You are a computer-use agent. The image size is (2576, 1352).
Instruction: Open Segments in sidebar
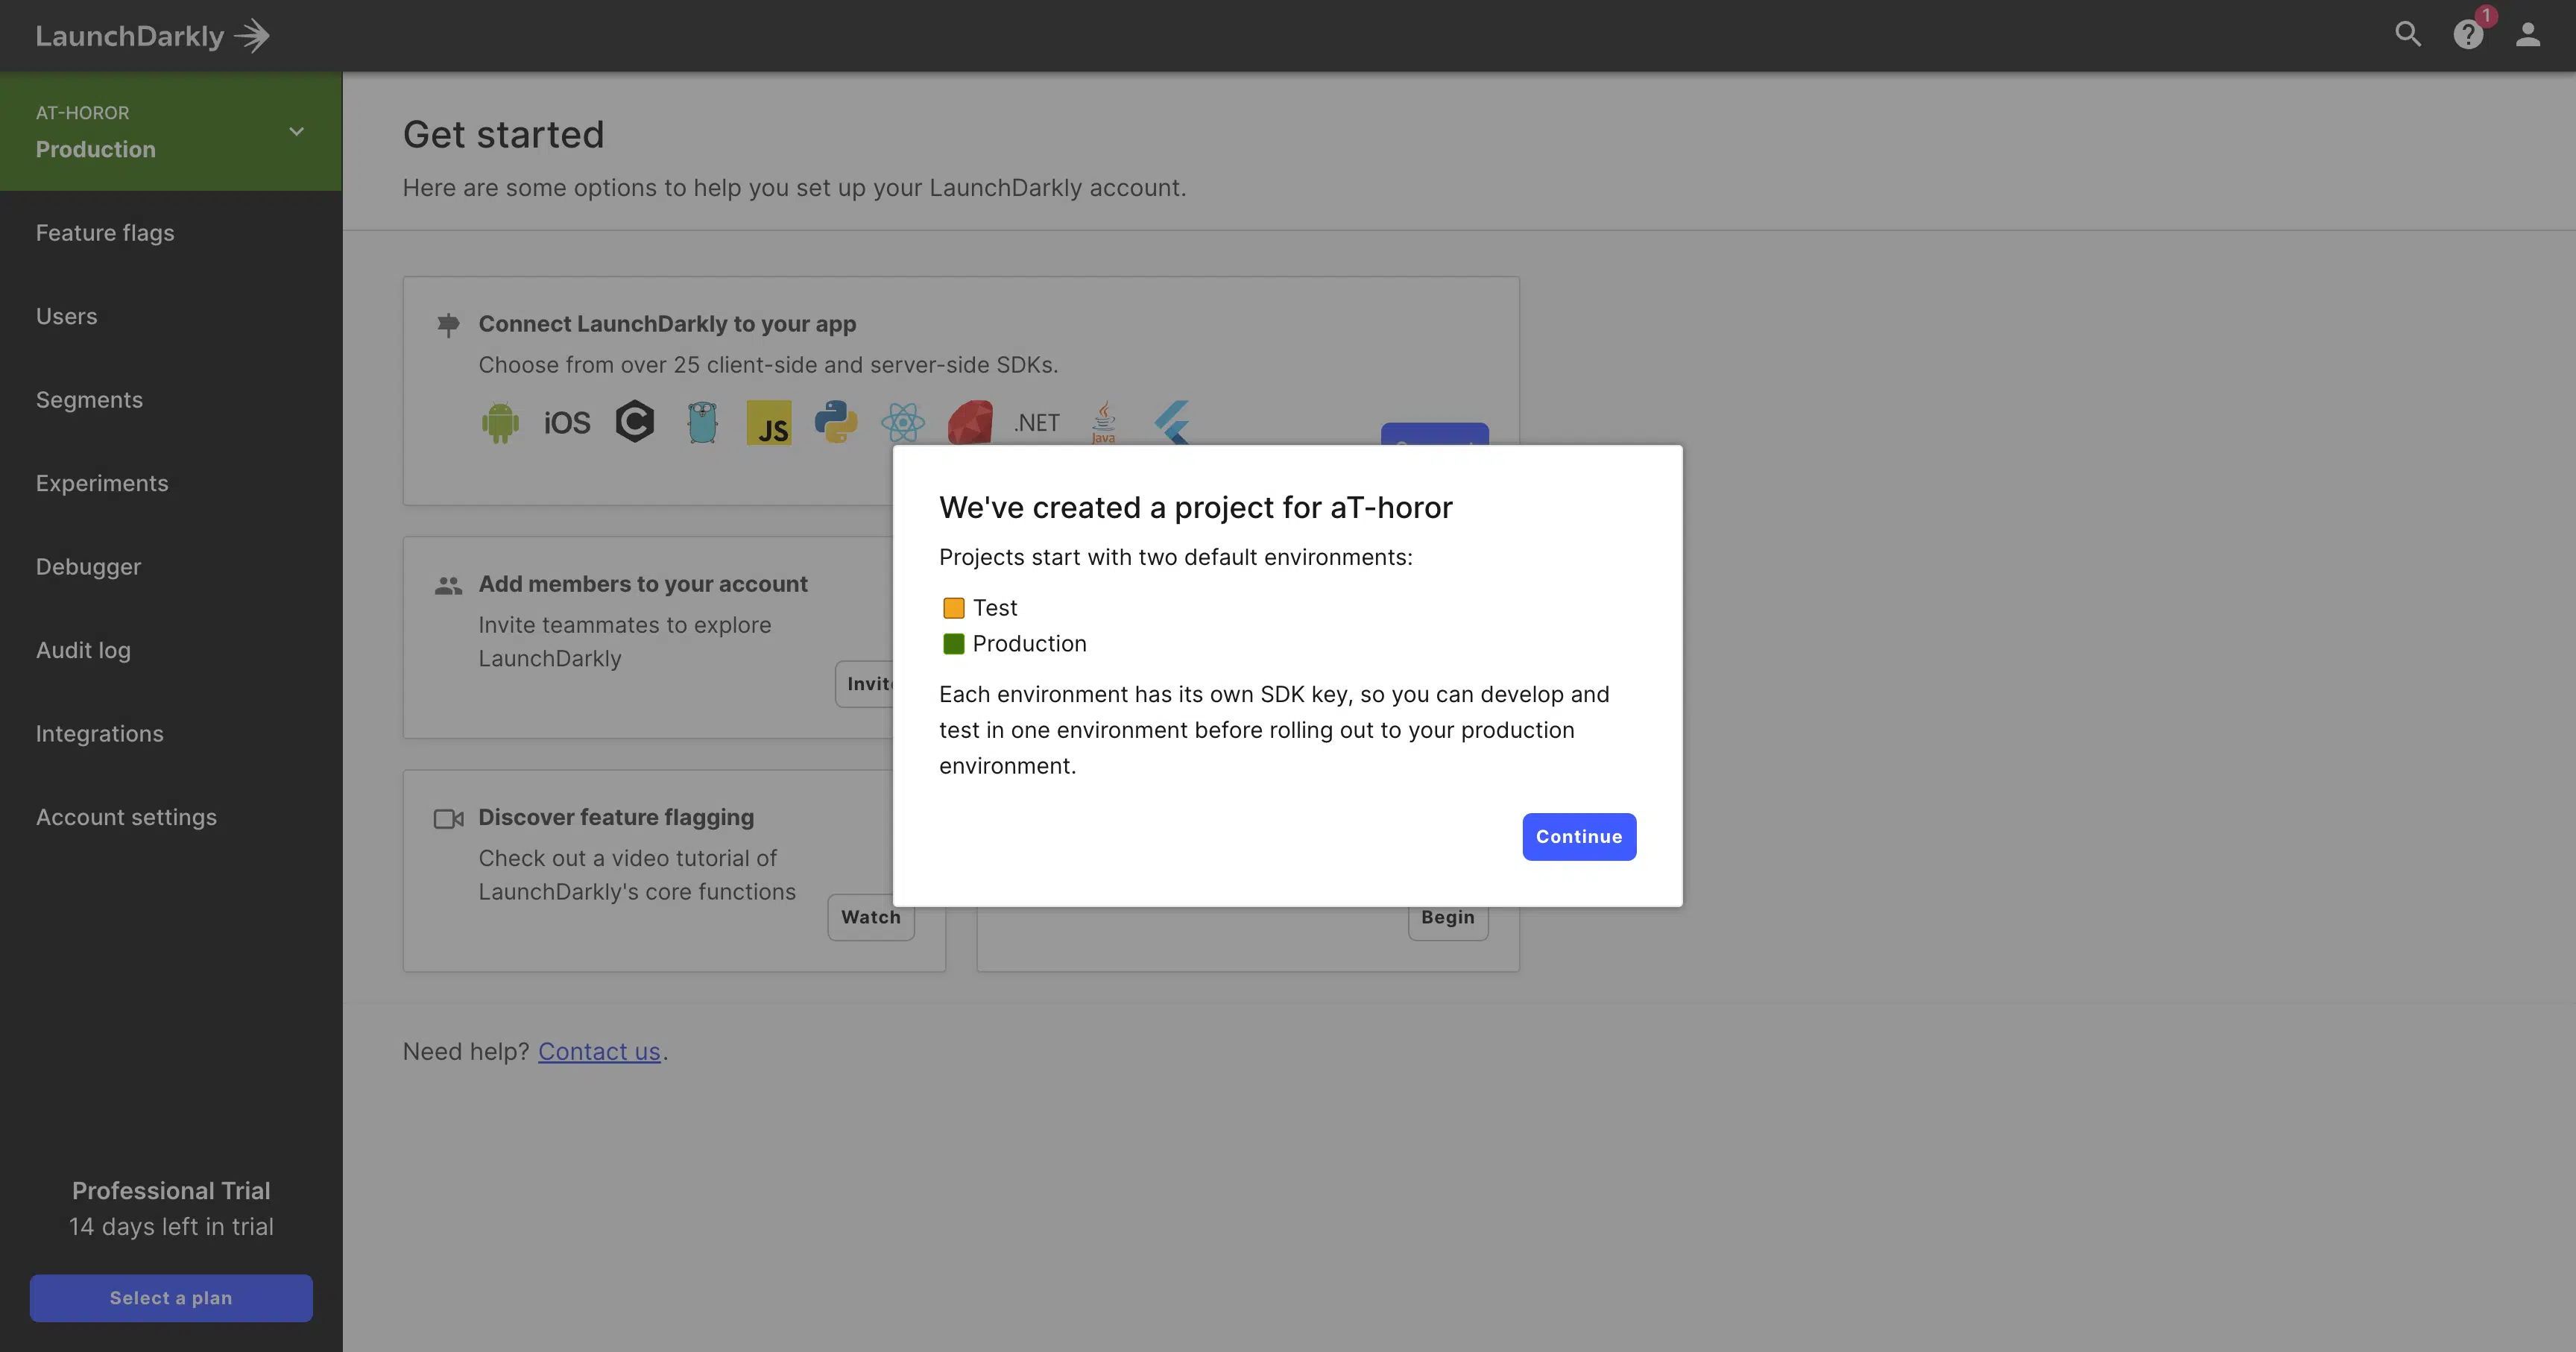point(89,399)
